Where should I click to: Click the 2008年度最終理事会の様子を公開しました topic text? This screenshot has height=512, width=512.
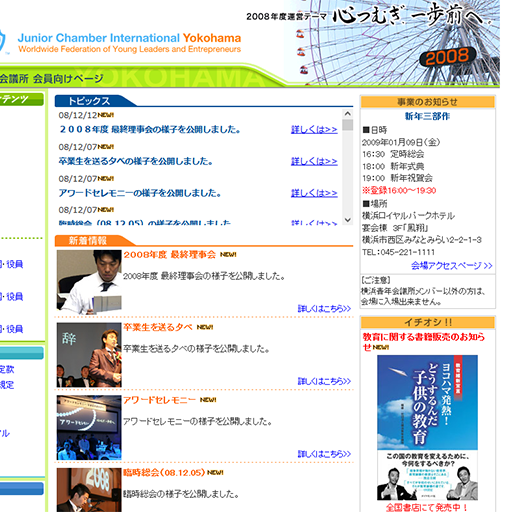150,129
